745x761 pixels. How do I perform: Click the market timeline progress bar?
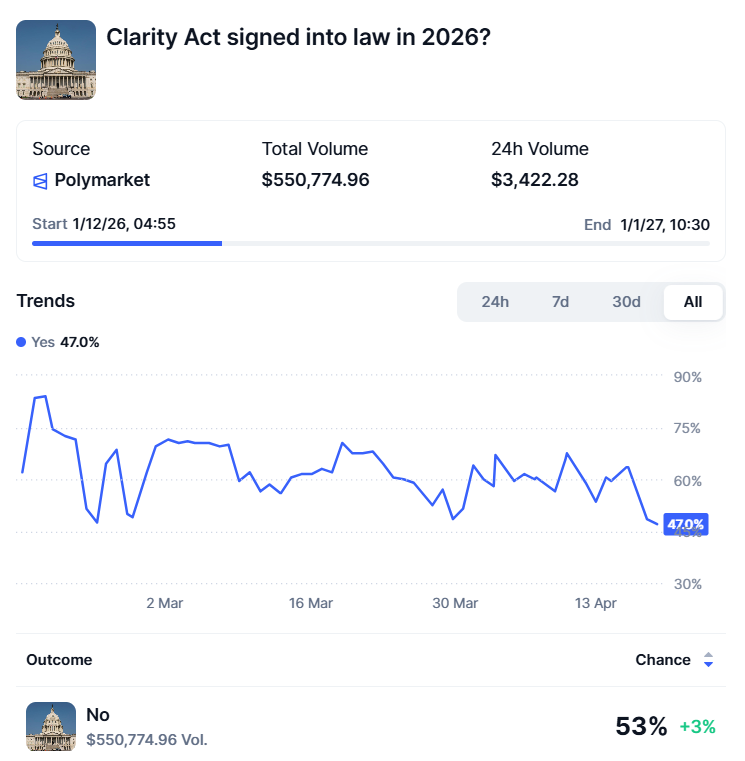pos(371,243)
